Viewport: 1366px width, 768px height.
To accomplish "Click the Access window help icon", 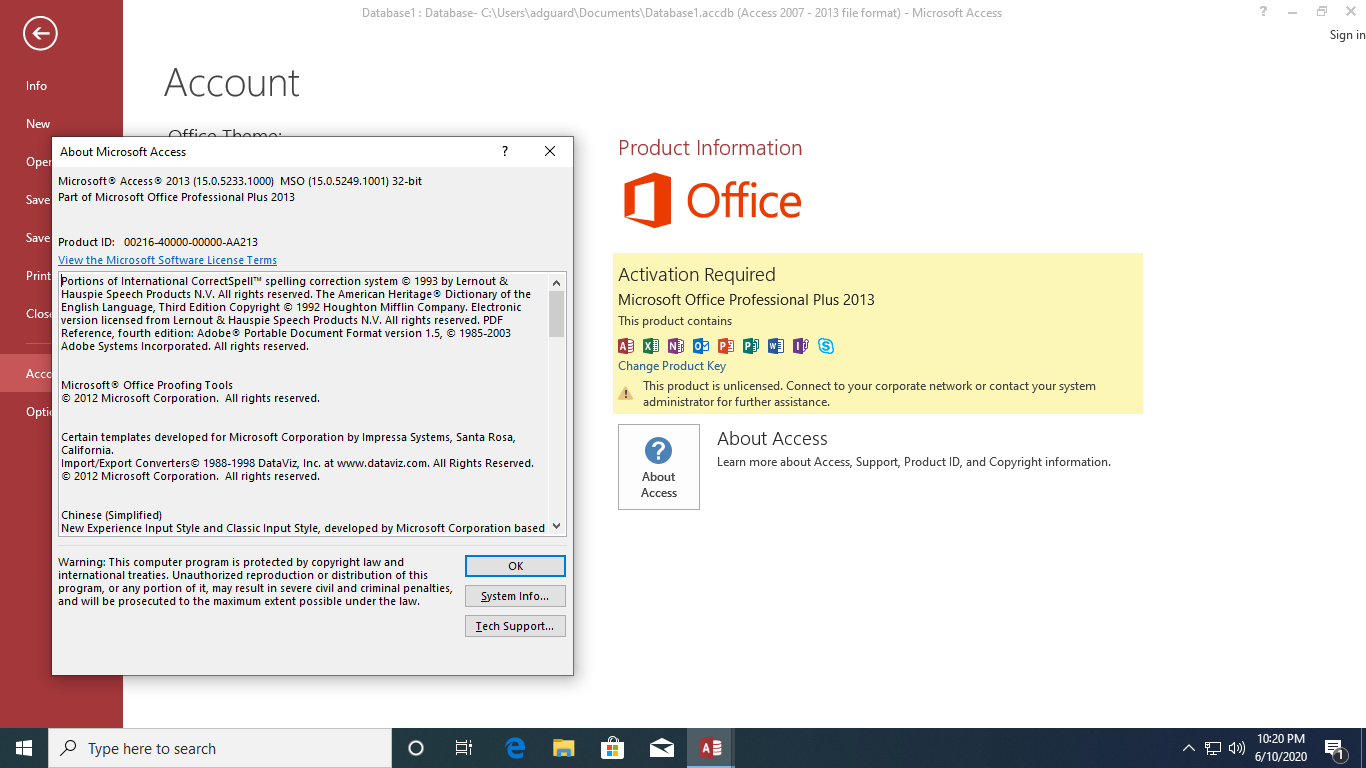I will point(1265,12).
